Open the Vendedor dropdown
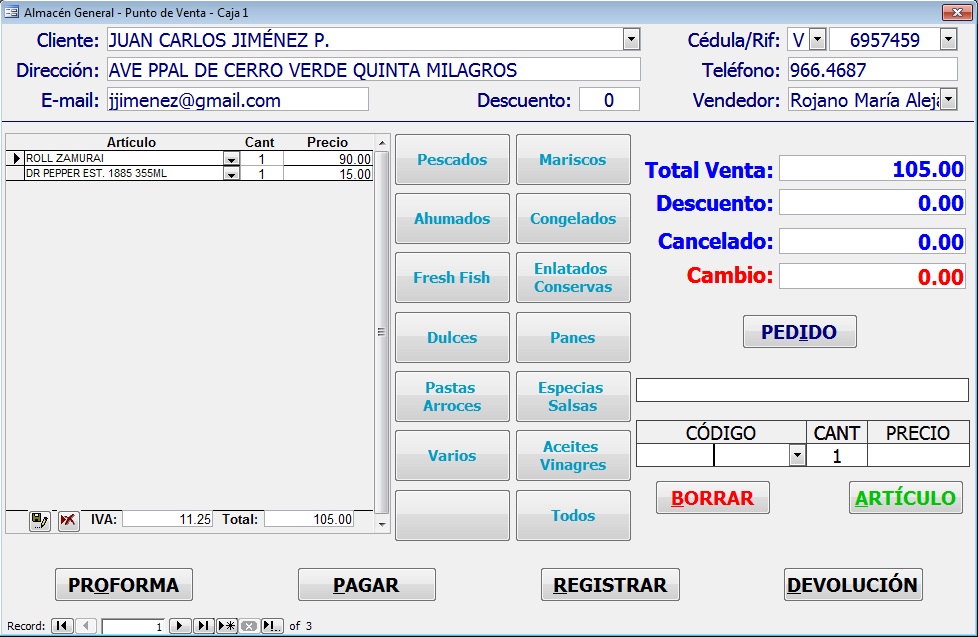 [948, 99]
